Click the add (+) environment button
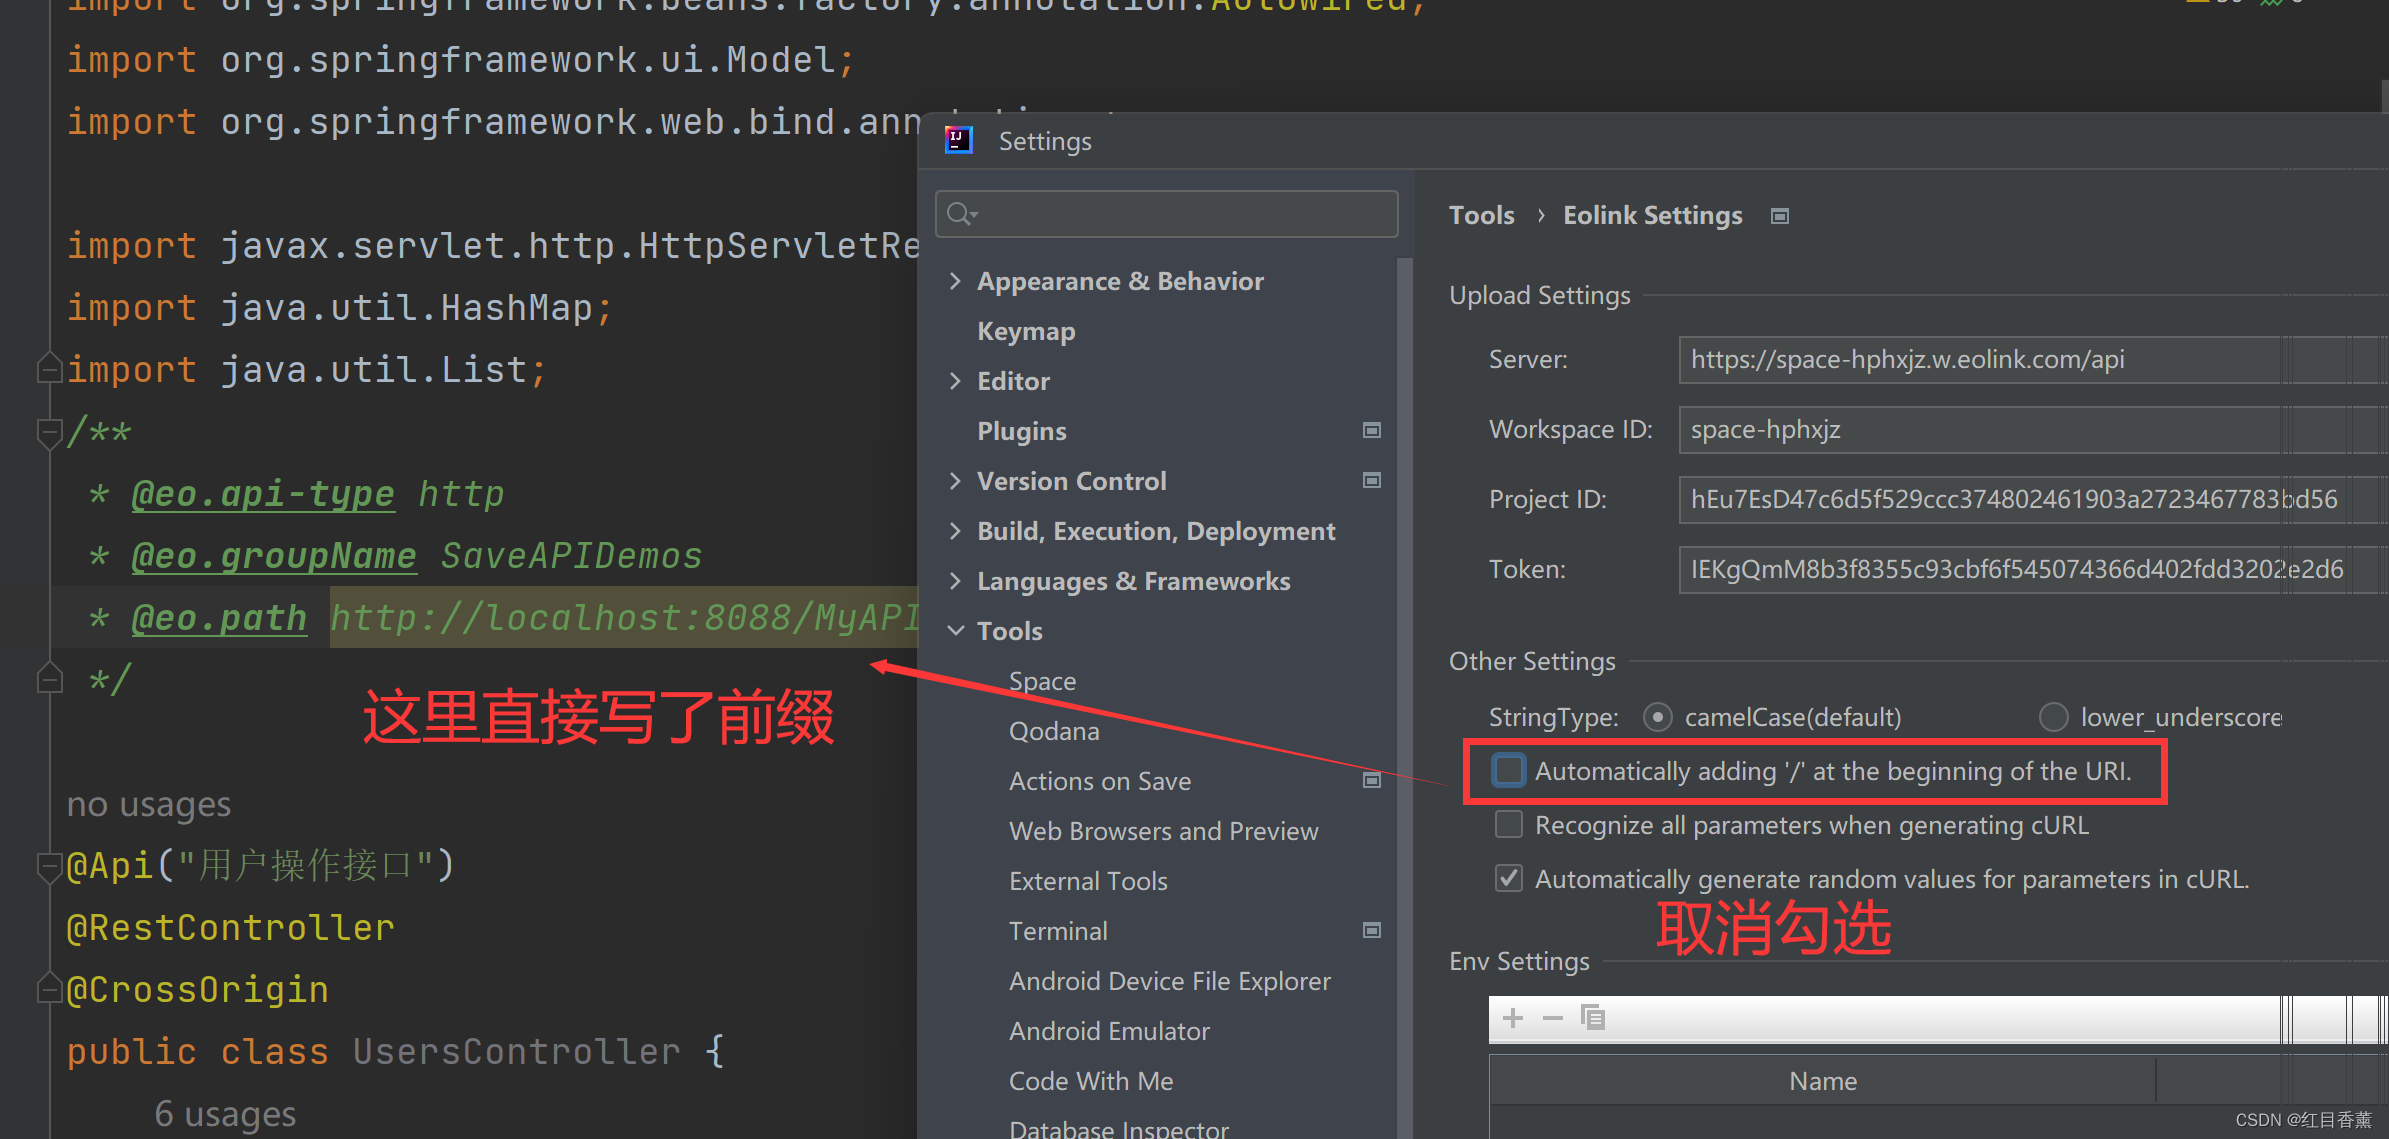The width and height of the screenshot is (2389, 1139). (x=1513, y=1018)
